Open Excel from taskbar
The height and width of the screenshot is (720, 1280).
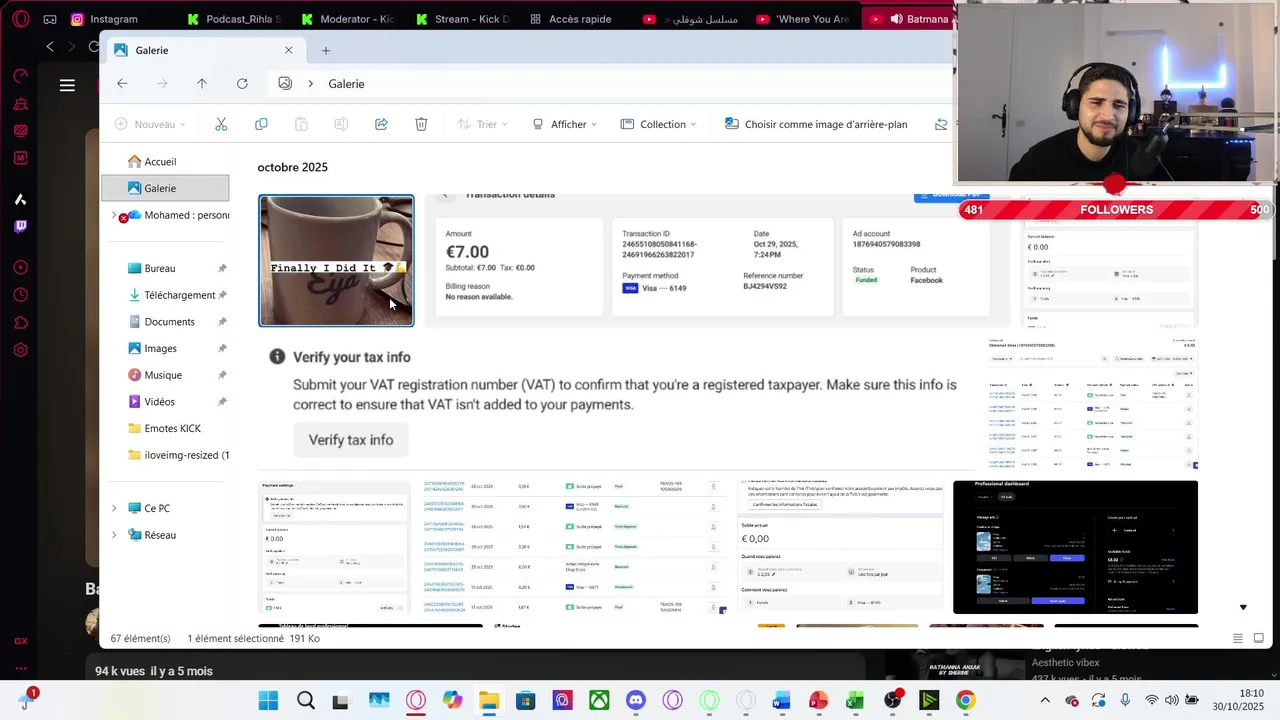point(855,701)
